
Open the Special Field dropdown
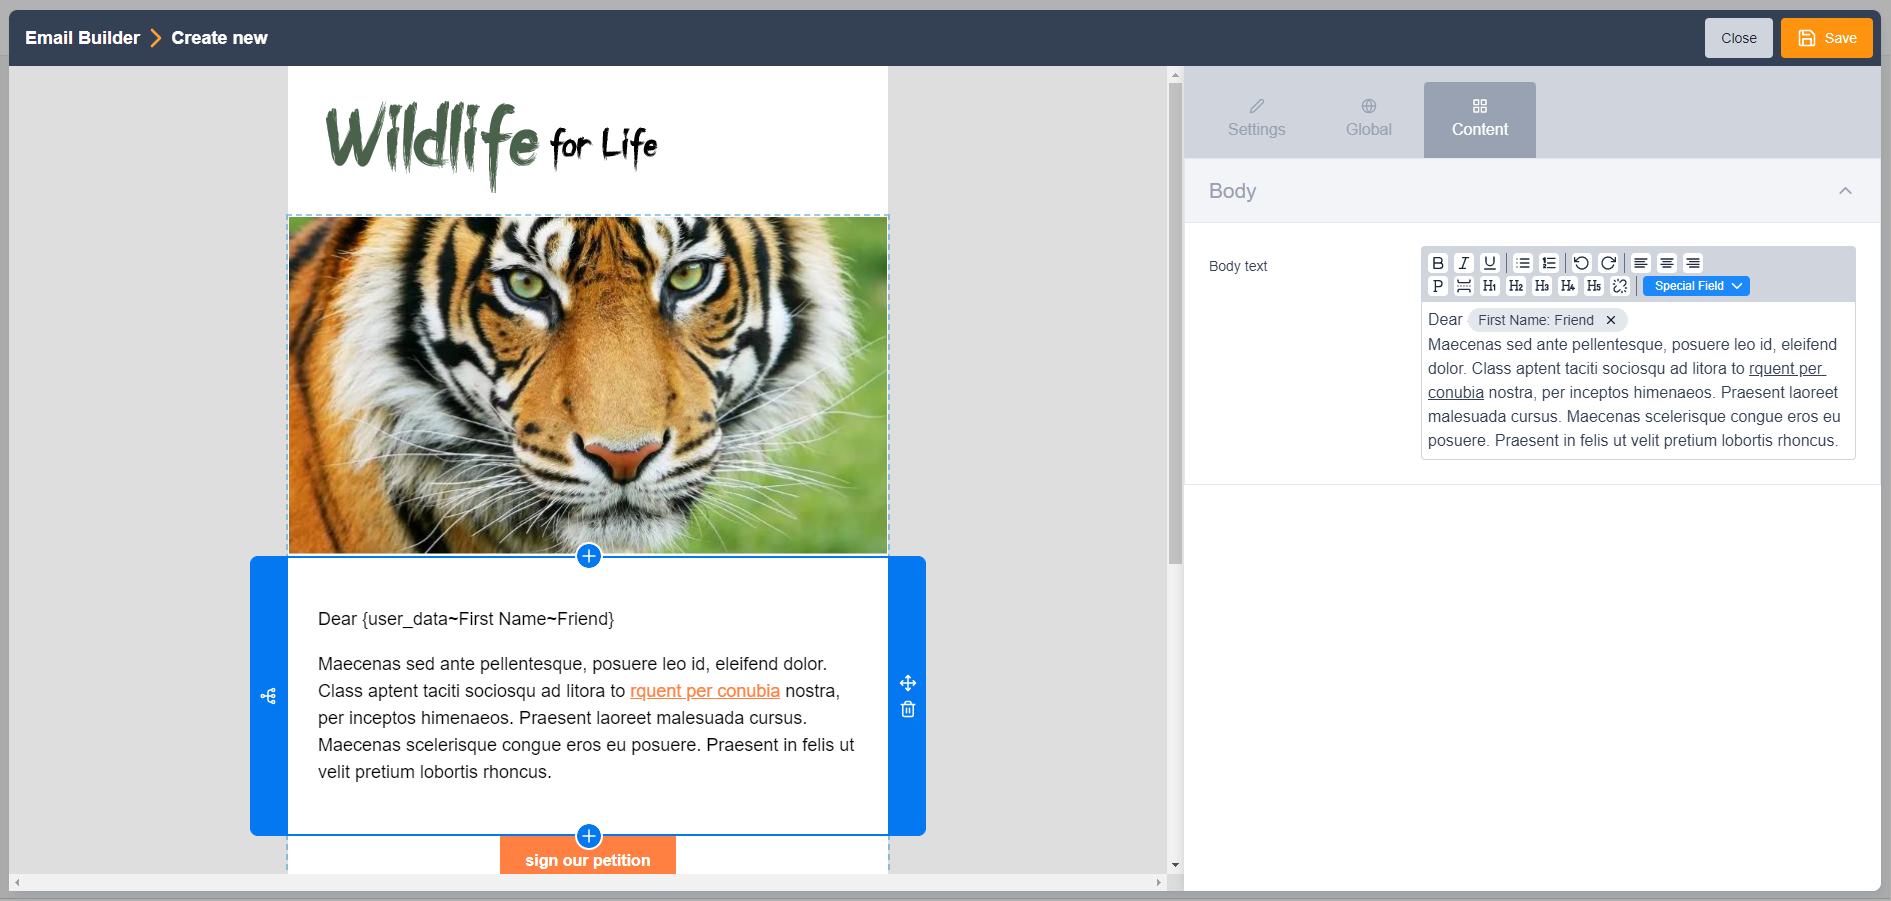1696,286
